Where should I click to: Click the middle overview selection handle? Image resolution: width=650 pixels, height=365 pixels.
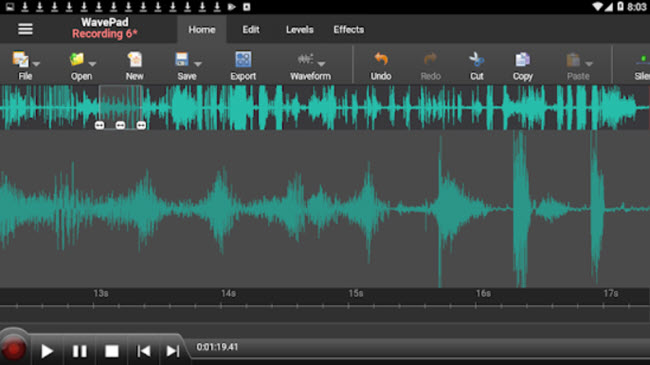tap(120, 125)
